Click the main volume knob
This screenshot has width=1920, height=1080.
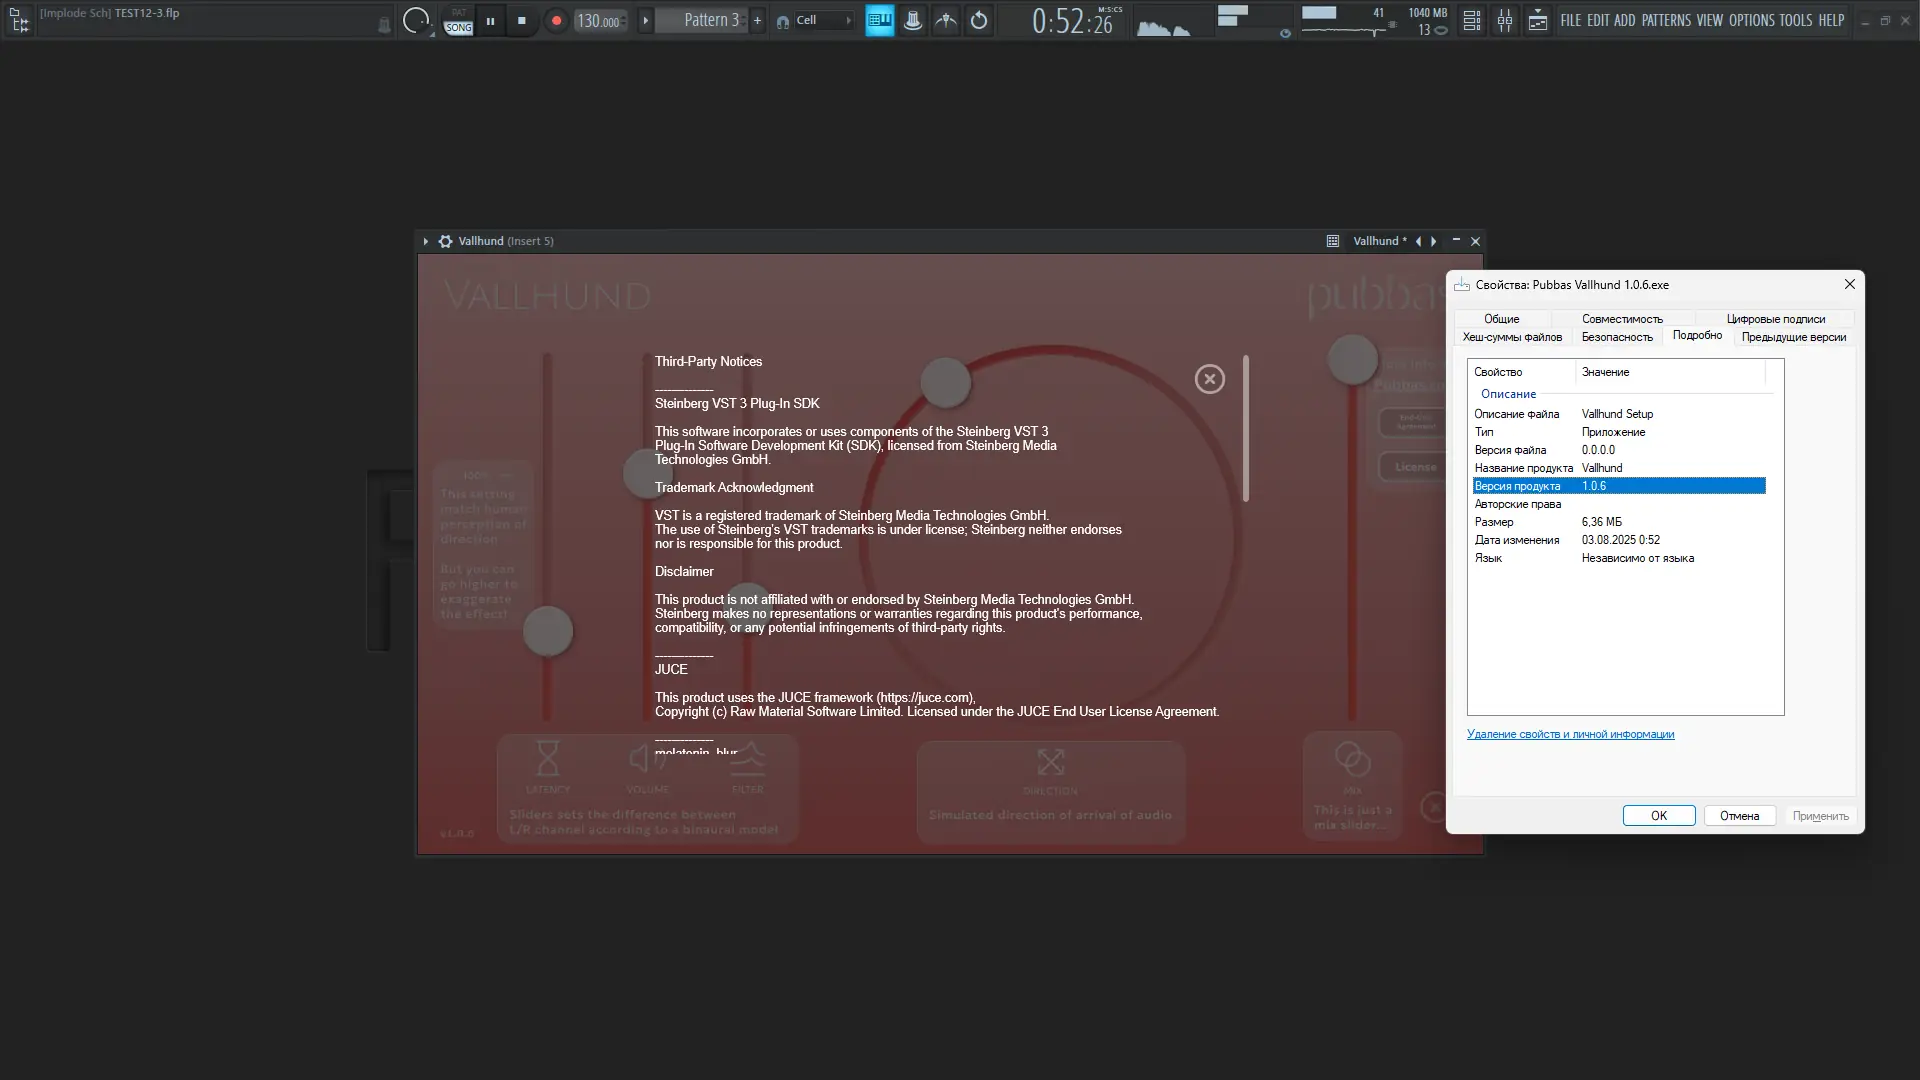[415, 20]
